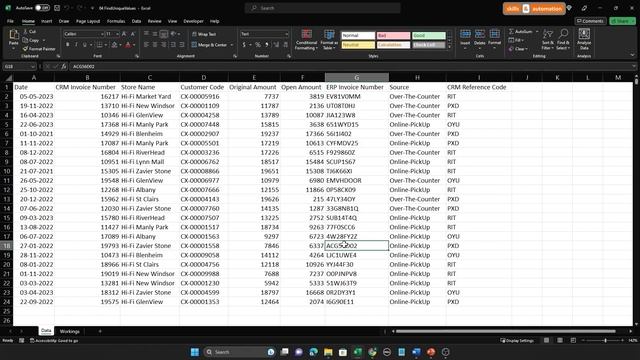Collapse the ribbon with chevron
Image resolution: width=640 pixels, height=360 pixels.
633,55
